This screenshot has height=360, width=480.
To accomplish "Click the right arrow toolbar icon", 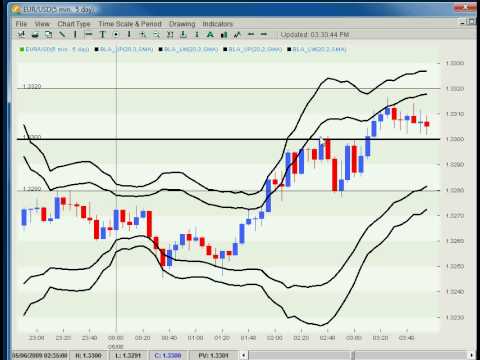I will (264, 34).
